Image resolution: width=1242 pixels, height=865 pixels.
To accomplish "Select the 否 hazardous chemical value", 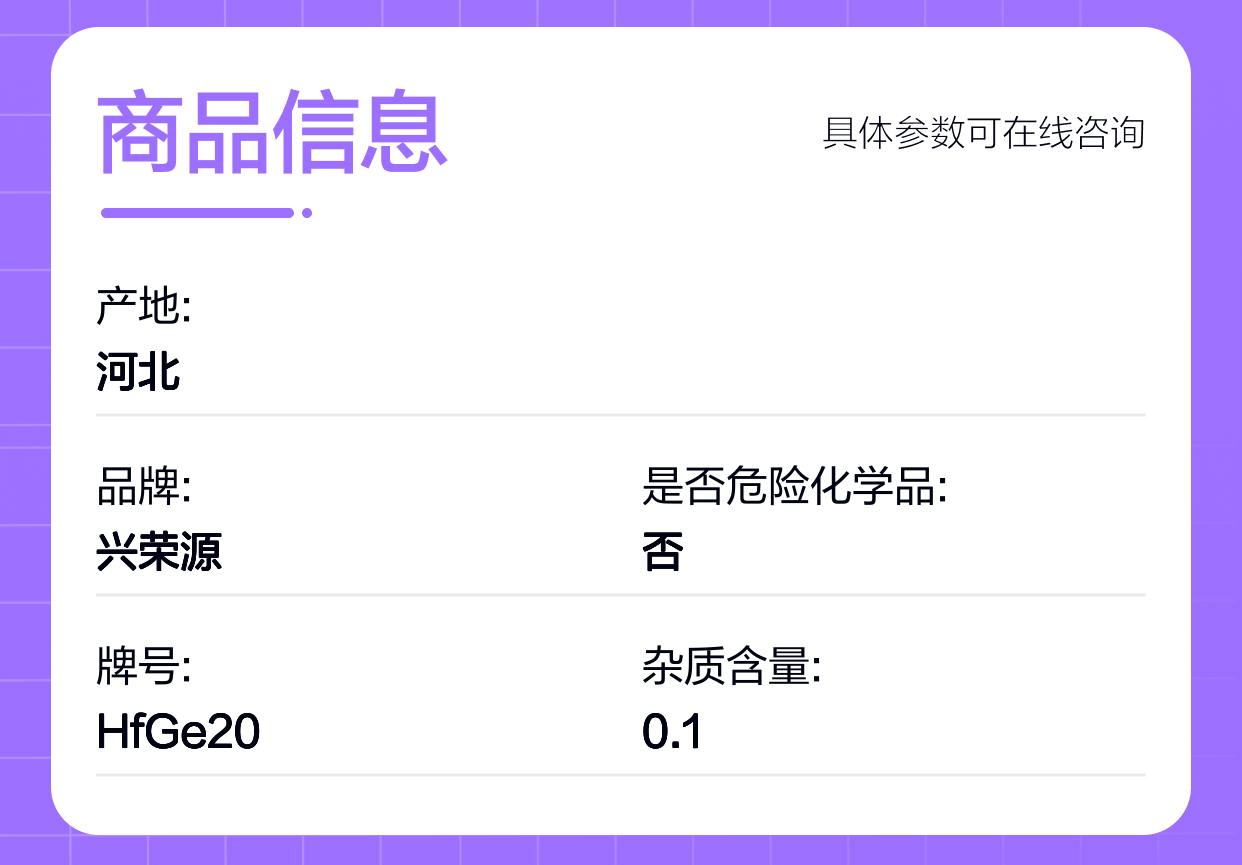I will (x=662, y=552).
